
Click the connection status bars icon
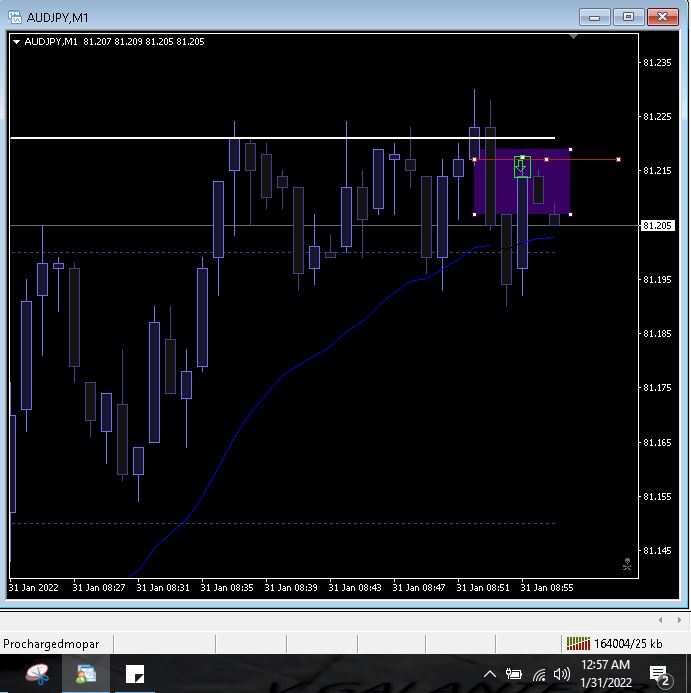(578, 644)
